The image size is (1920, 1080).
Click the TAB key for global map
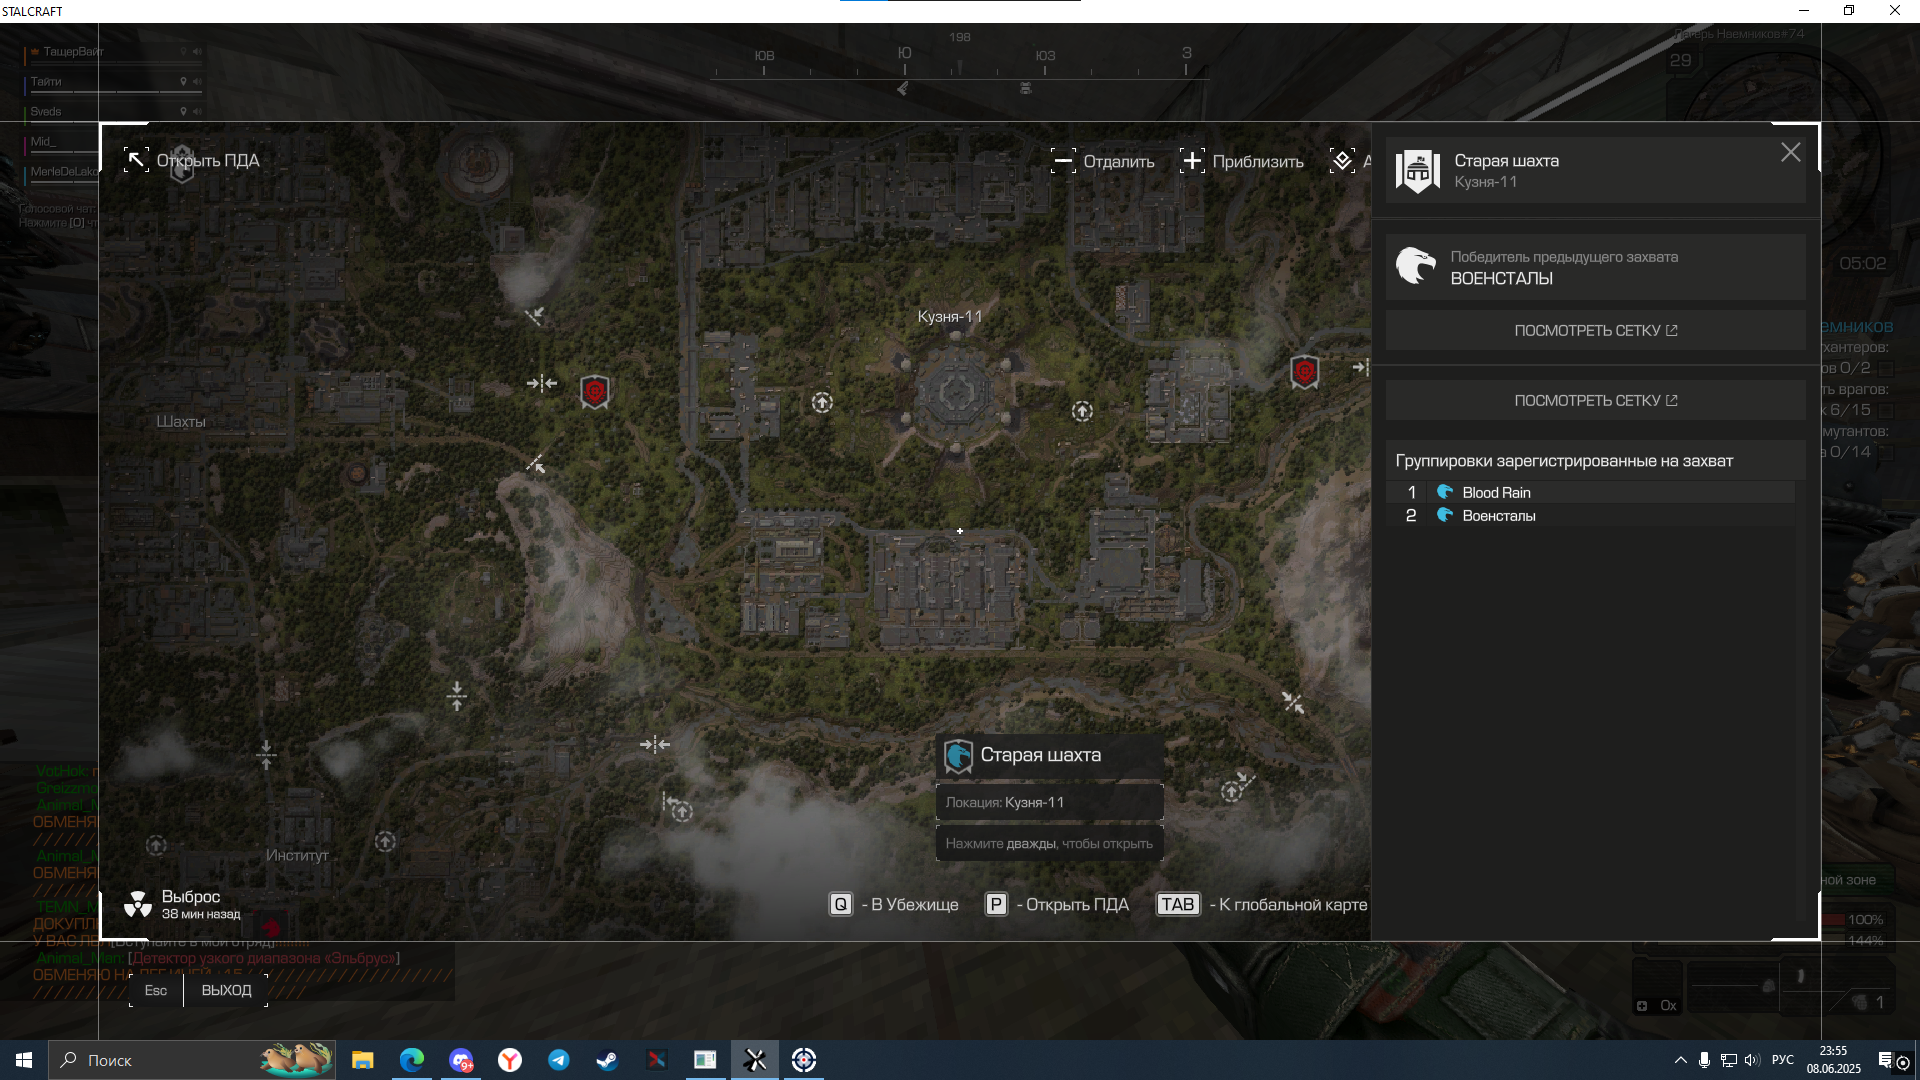point(1178,905)
